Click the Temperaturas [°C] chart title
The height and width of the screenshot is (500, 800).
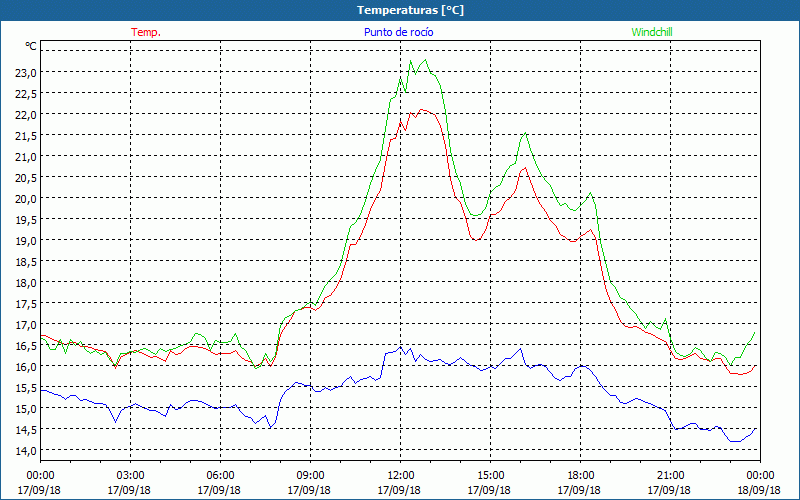(x=410, y=10)
